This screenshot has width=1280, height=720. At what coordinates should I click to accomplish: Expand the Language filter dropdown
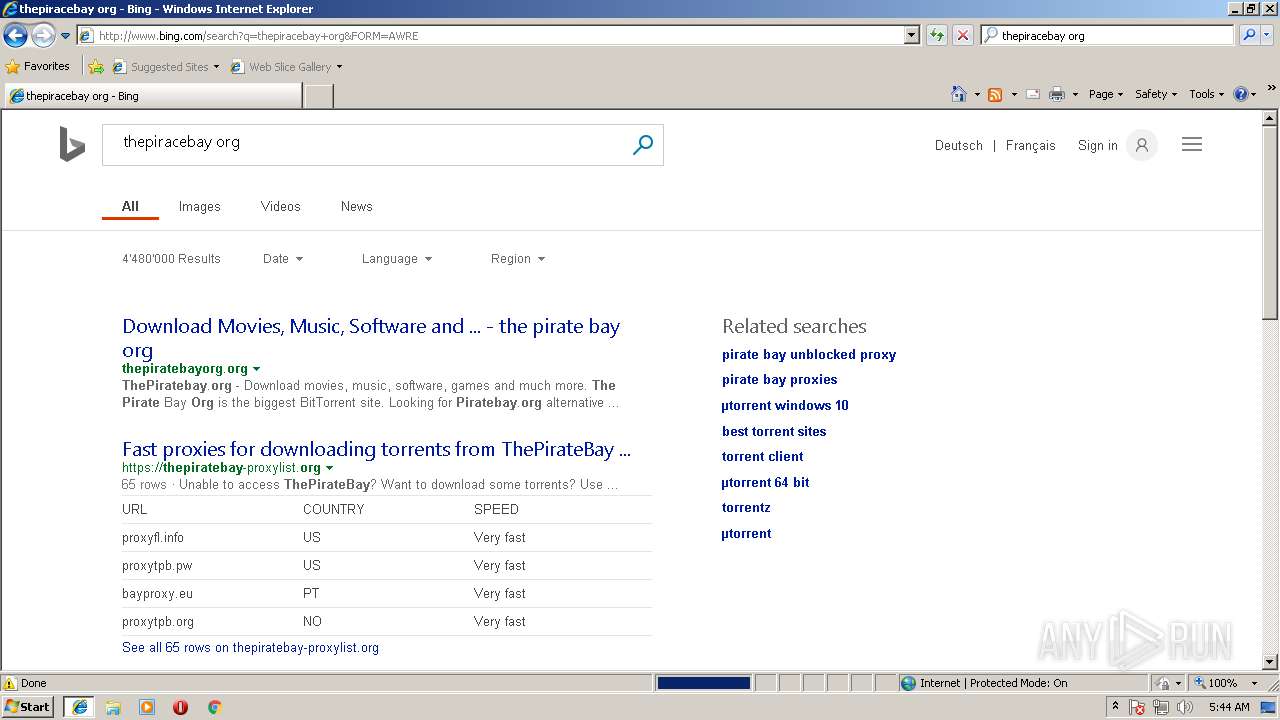[x=397, y=259]
